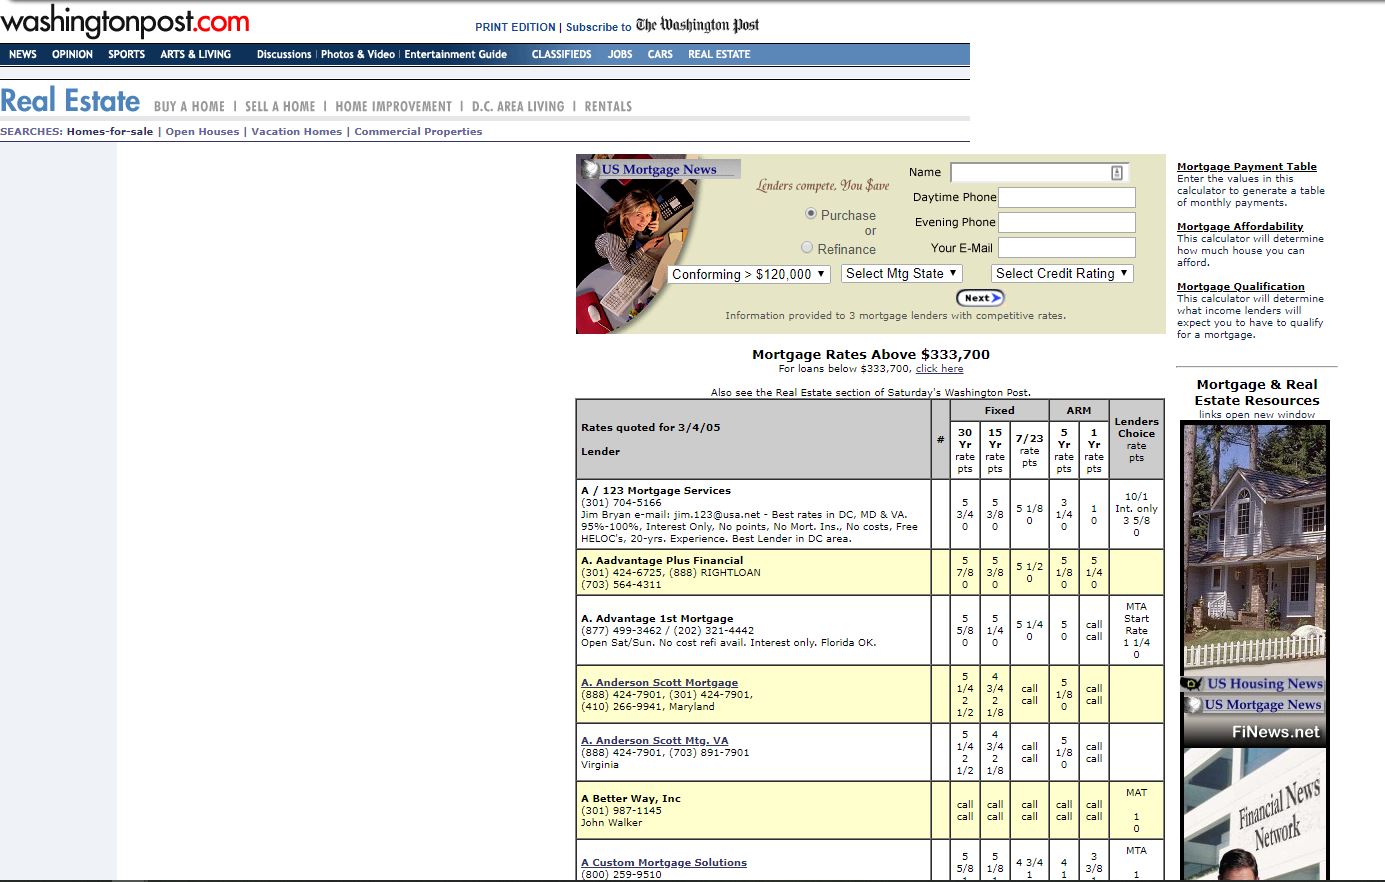Open the A. Anderson Scott Mtg. VA link
1385x882 pixels.
[x=654, y=740]
